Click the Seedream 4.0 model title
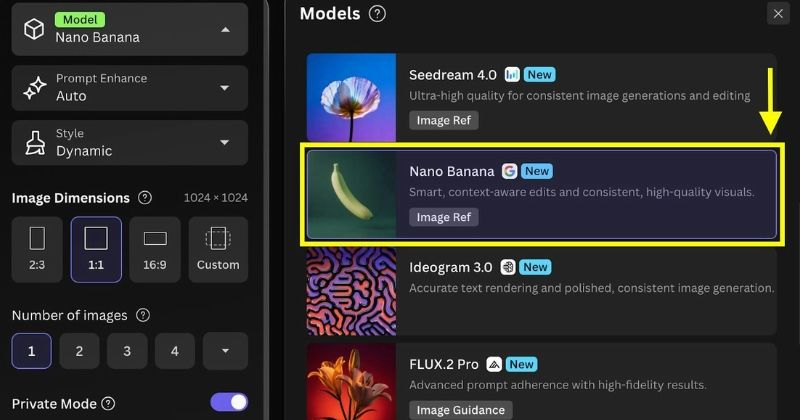Image resolution: width=800 pixels, height=420 pixels. tap(453, 75)
